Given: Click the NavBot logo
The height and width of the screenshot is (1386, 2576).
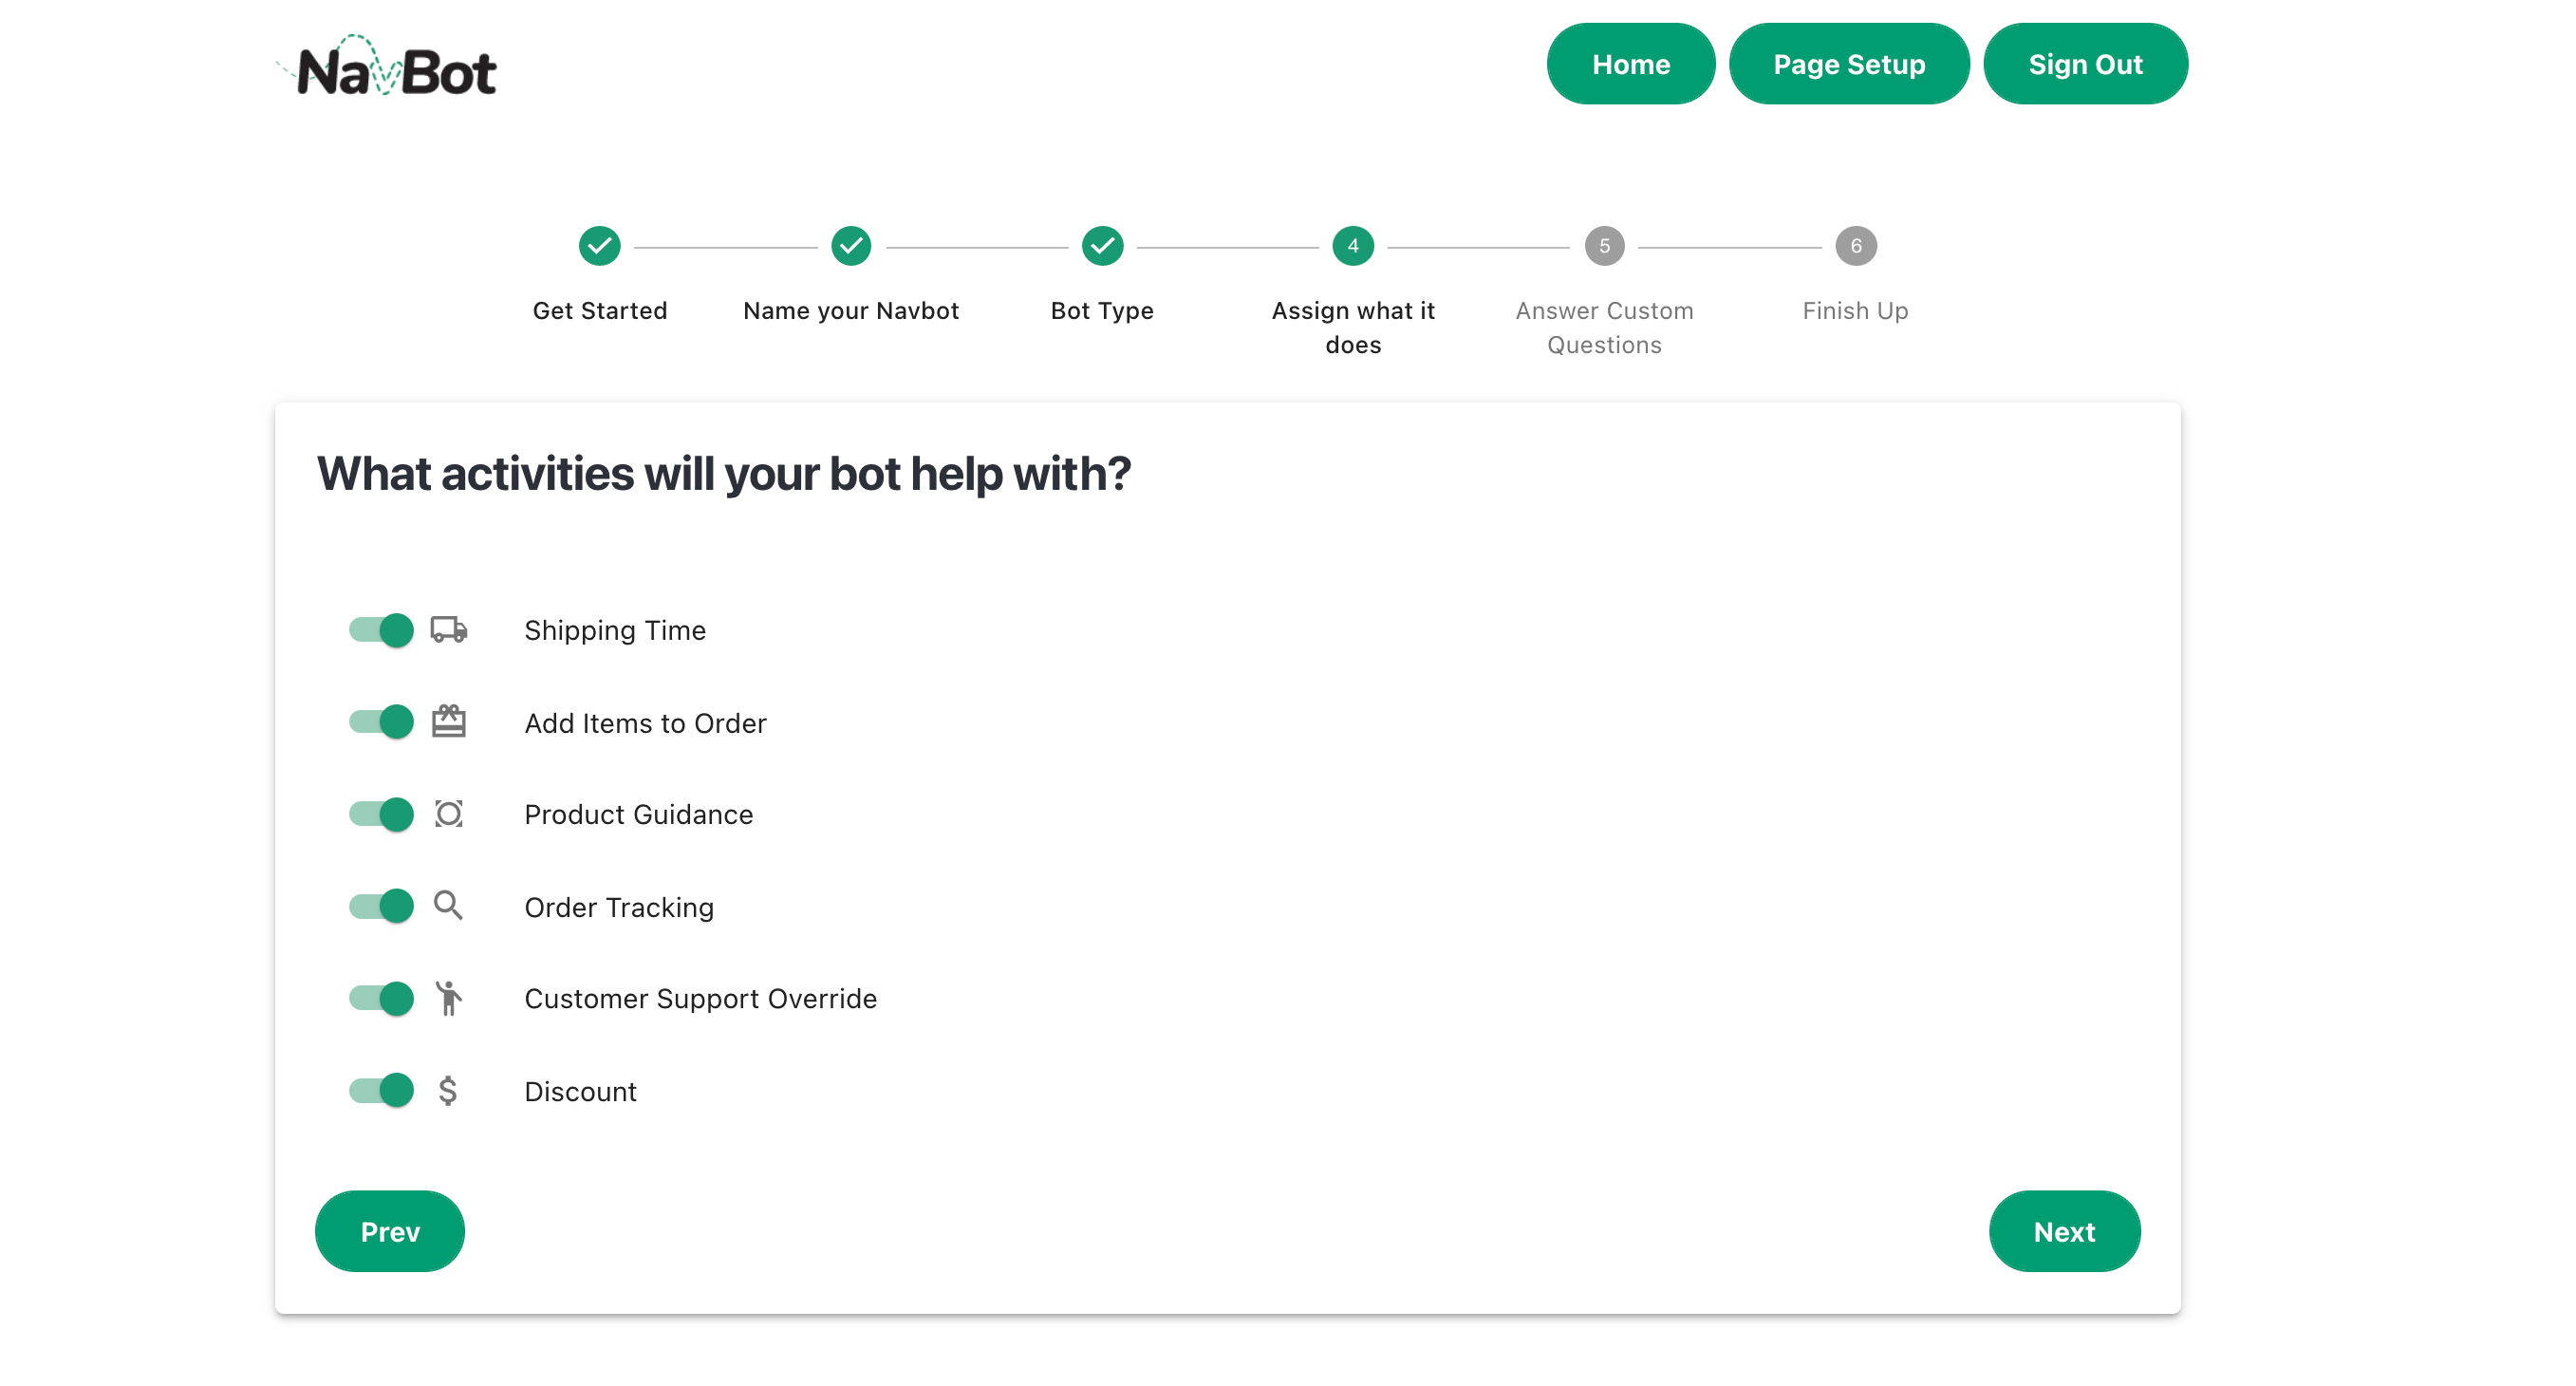Looking at the screenshot, I should click(388, 68).
